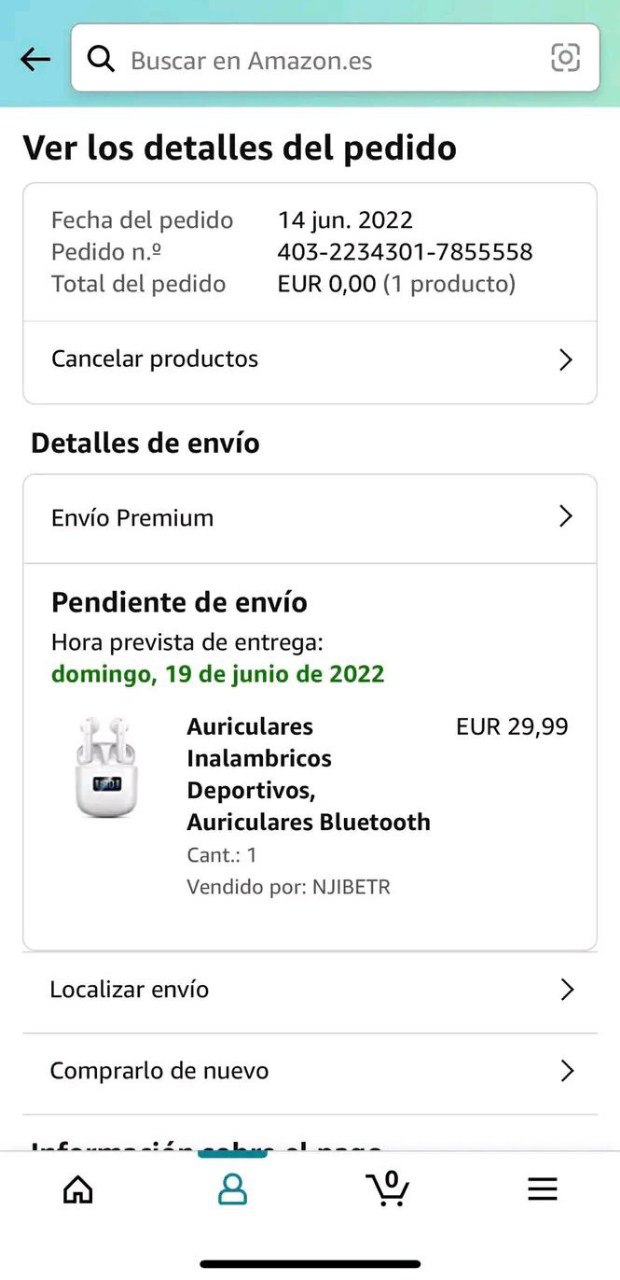
Task: Open the camera scan icon in the search bar
Action: (565, 59)
